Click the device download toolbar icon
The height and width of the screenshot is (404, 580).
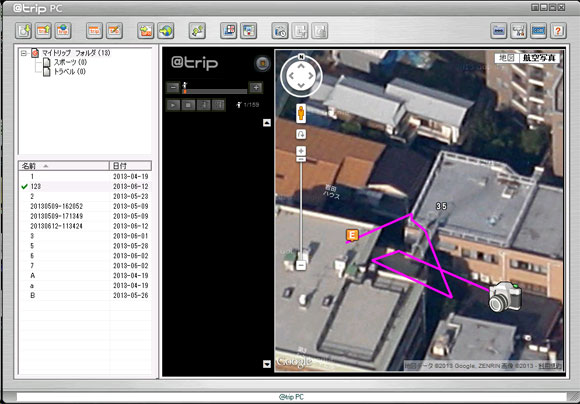pos(23,31)
